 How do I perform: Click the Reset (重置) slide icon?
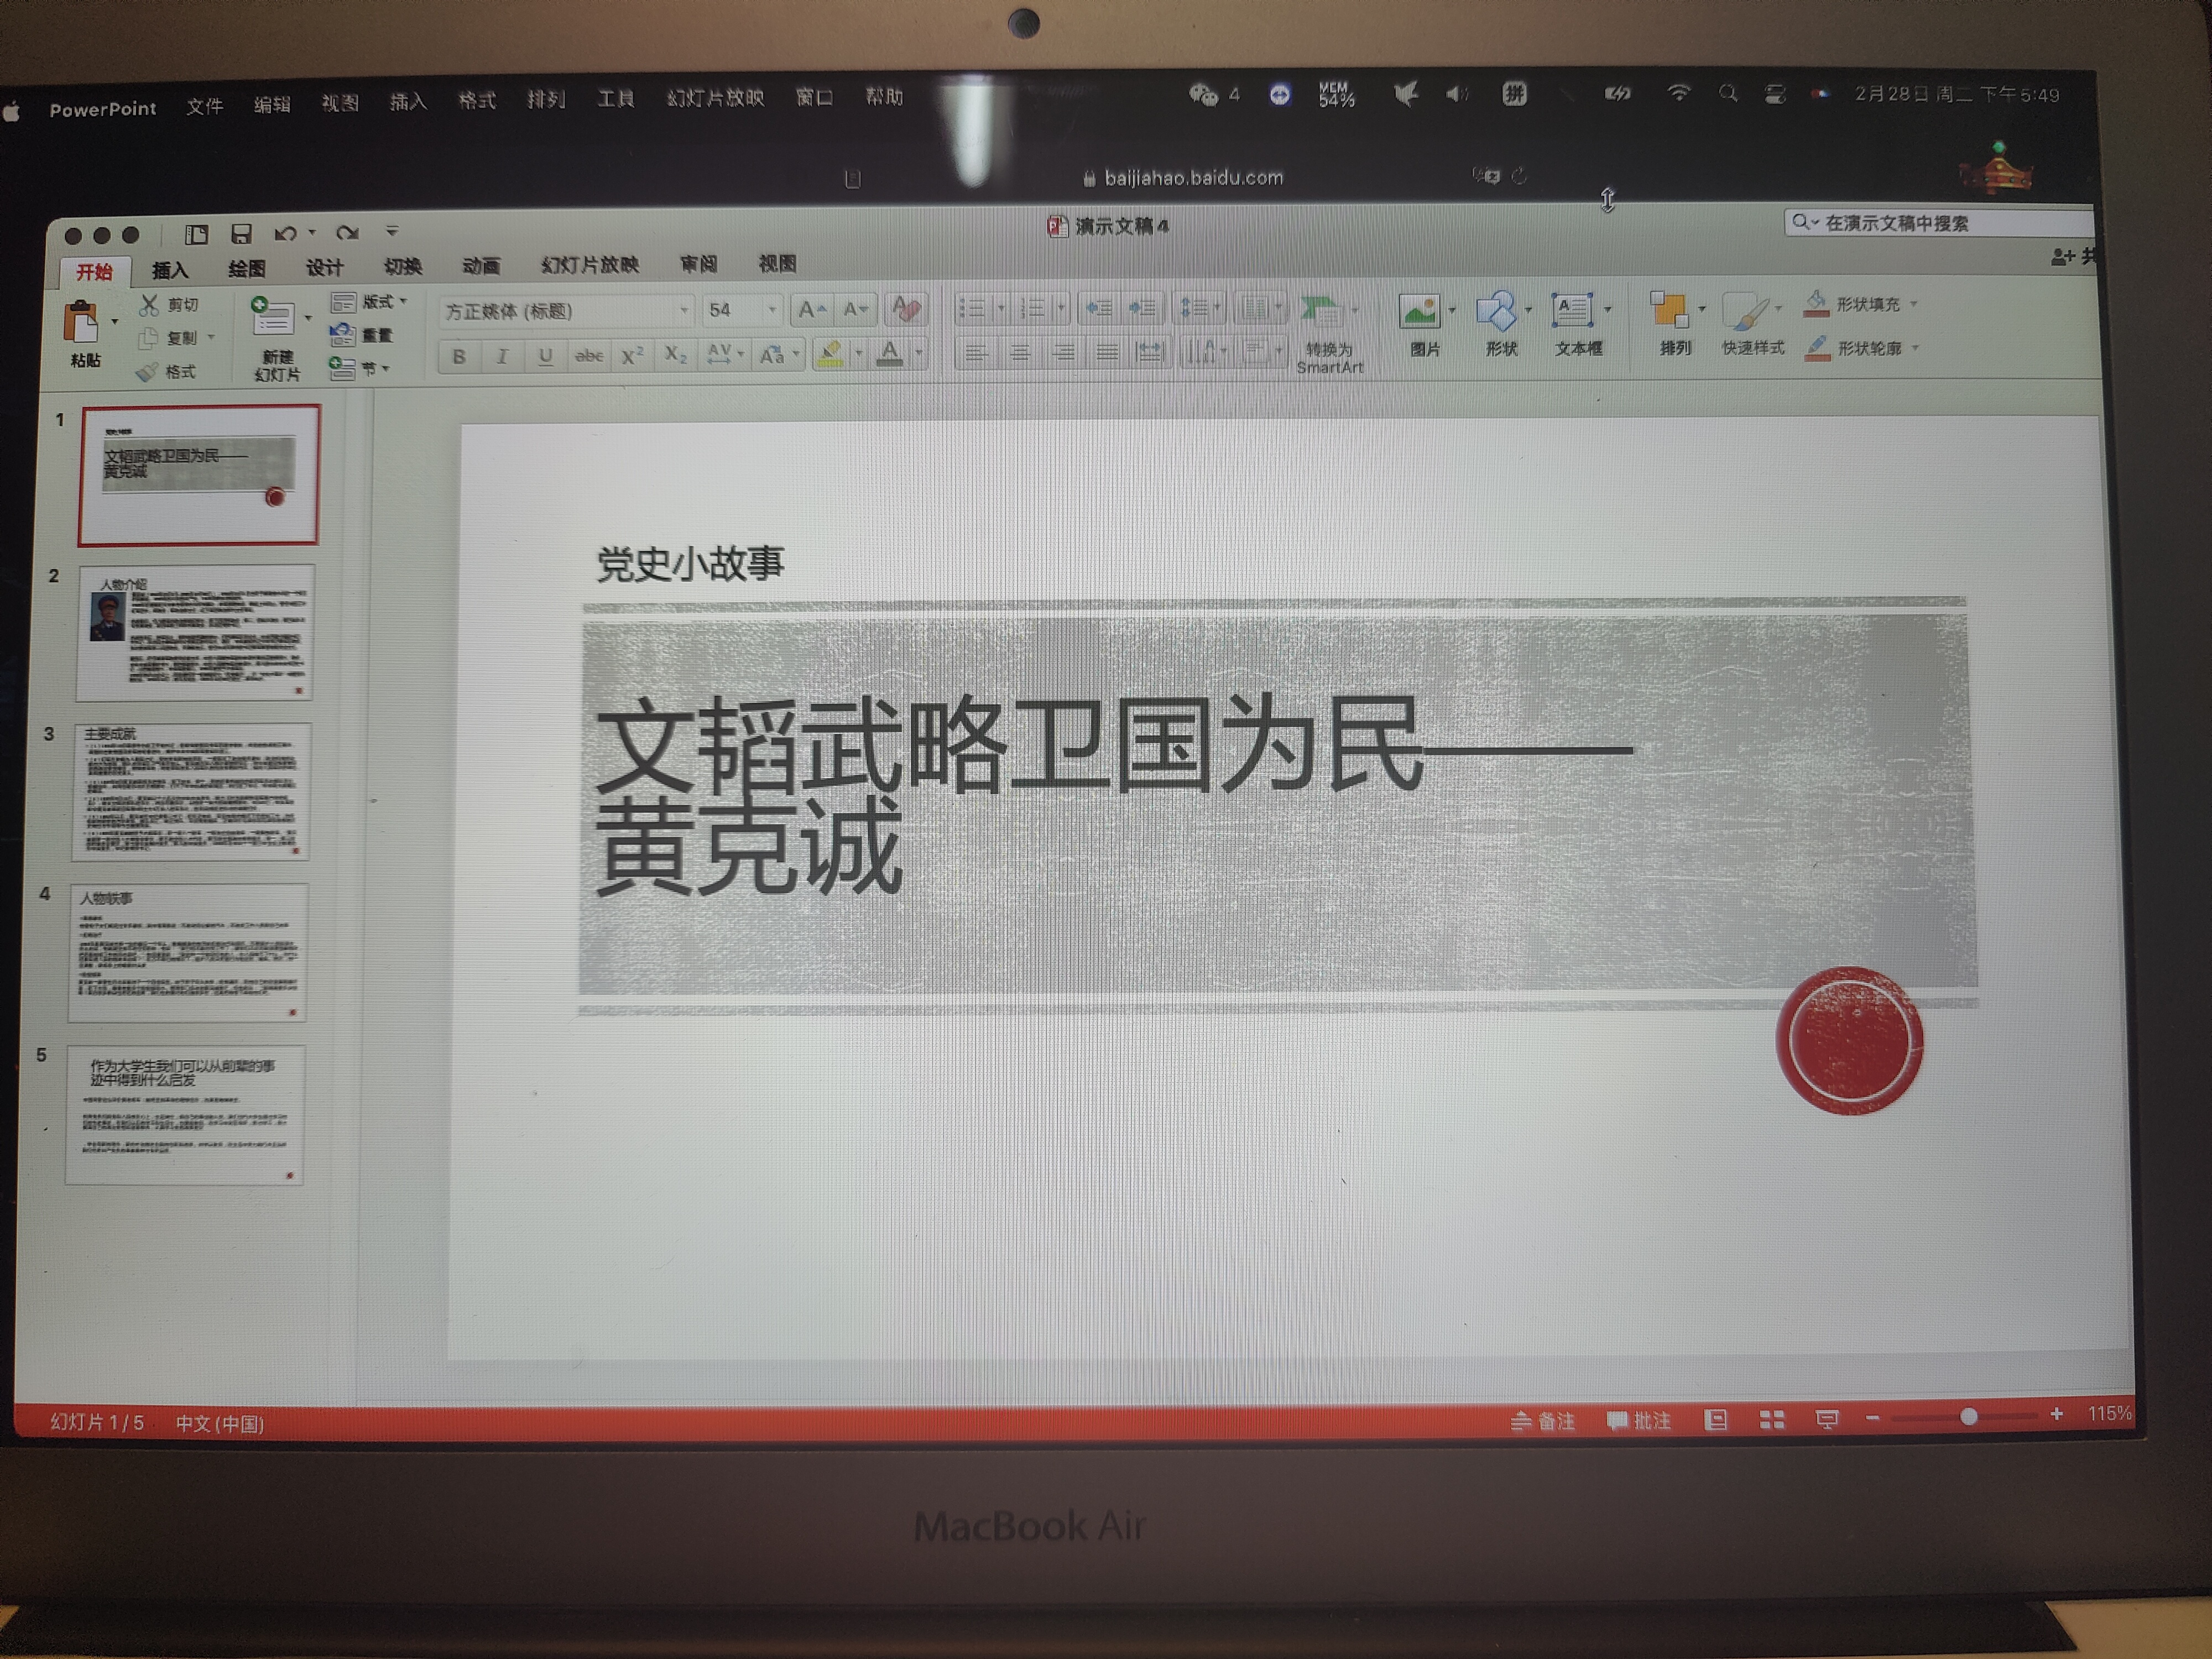pos(342,334)
